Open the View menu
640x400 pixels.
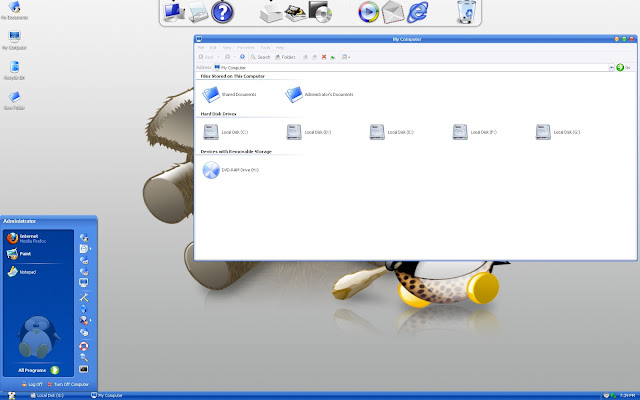click(x=227, y=48)
